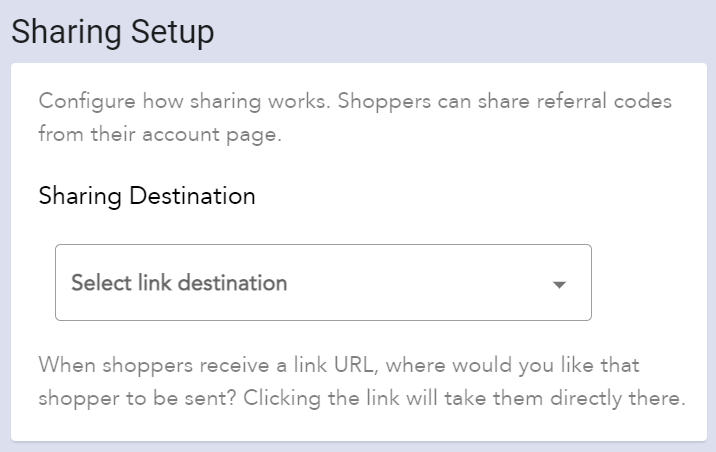Click the word 'Sharing' in the page heading
Image resolution: width=716 pixels, height=452 pixels.
66,32
